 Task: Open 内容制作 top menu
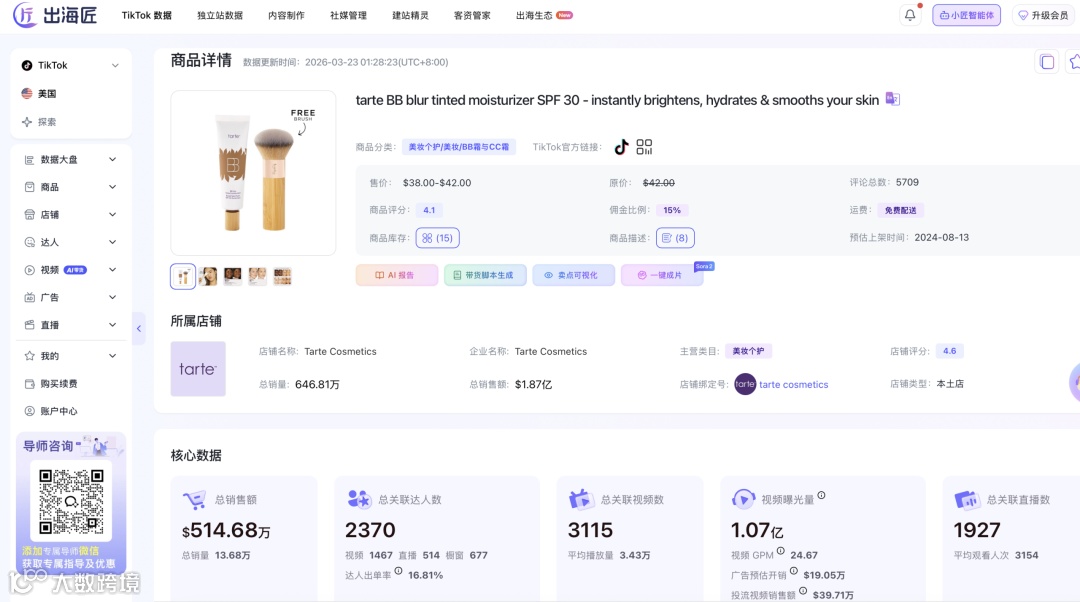tap(286, 15)
